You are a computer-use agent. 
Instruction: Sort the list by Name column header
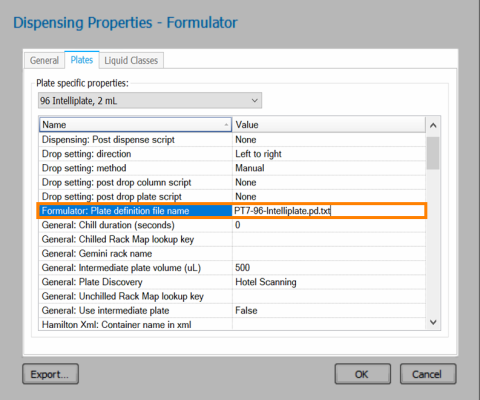click(x=135, y=125)
